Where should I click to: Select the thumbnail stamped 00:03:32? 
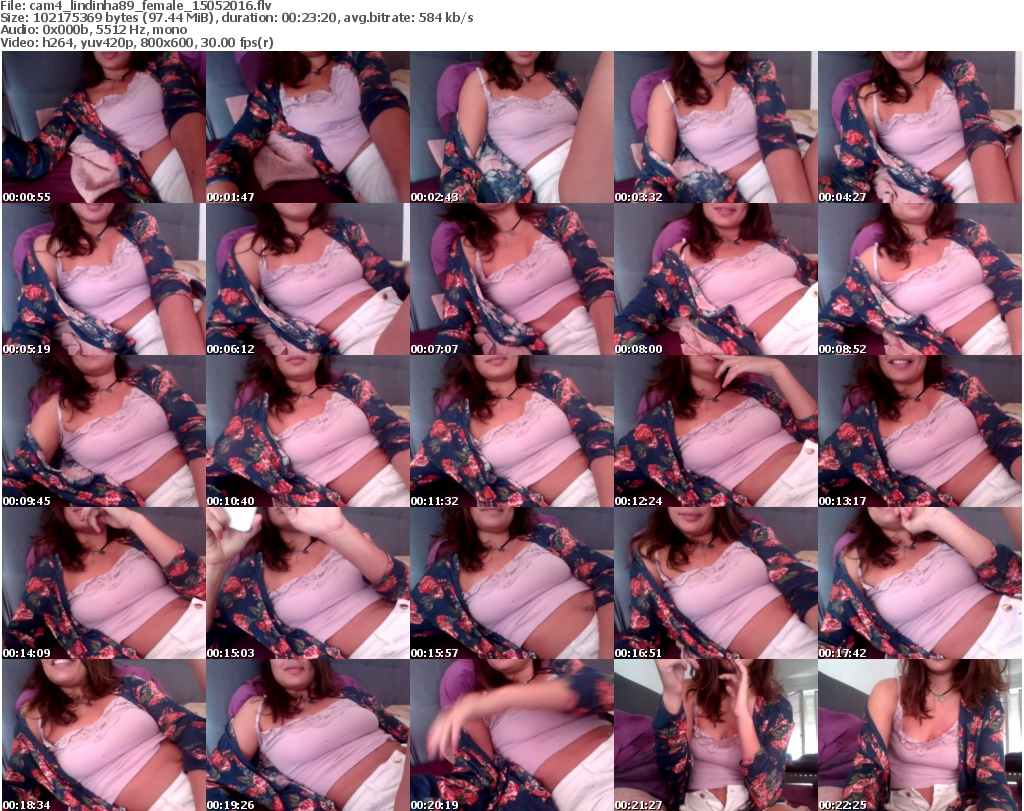pos(716,127)
